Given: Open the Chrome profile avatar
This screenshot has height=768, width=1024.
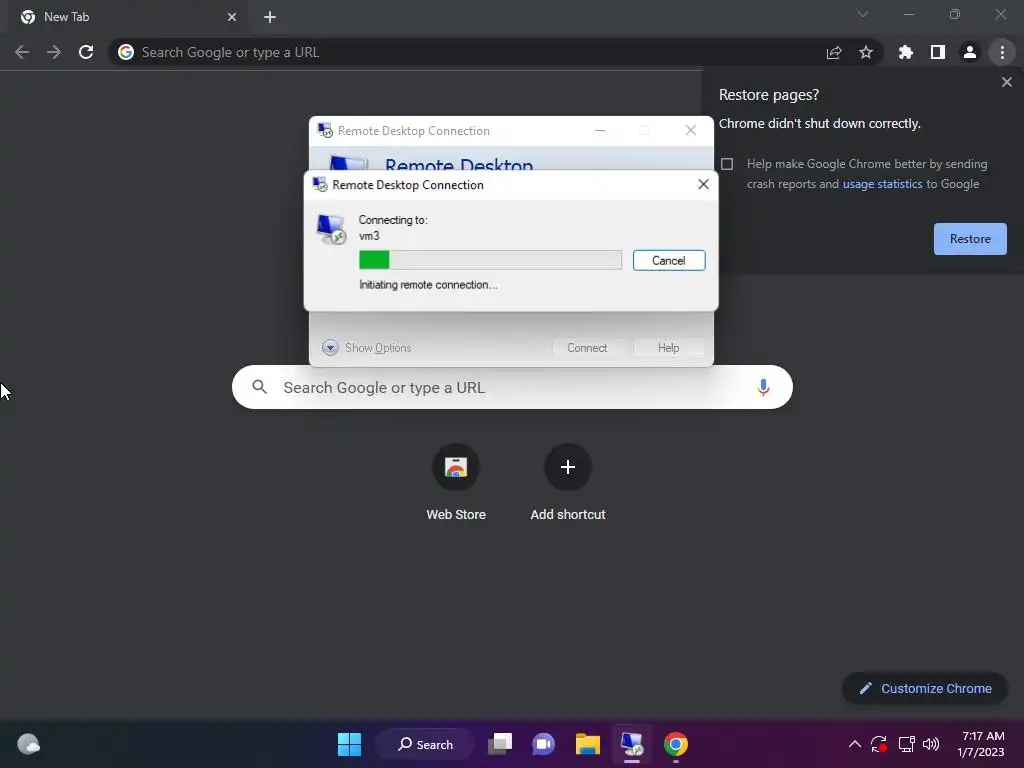Looking at the screenshot, I should coord(970,52).
